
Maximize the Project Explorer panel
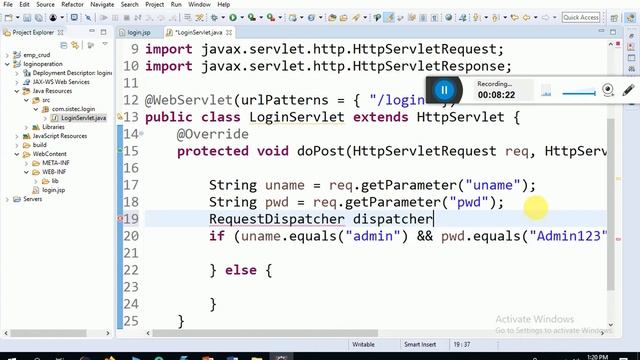(104, 32)
